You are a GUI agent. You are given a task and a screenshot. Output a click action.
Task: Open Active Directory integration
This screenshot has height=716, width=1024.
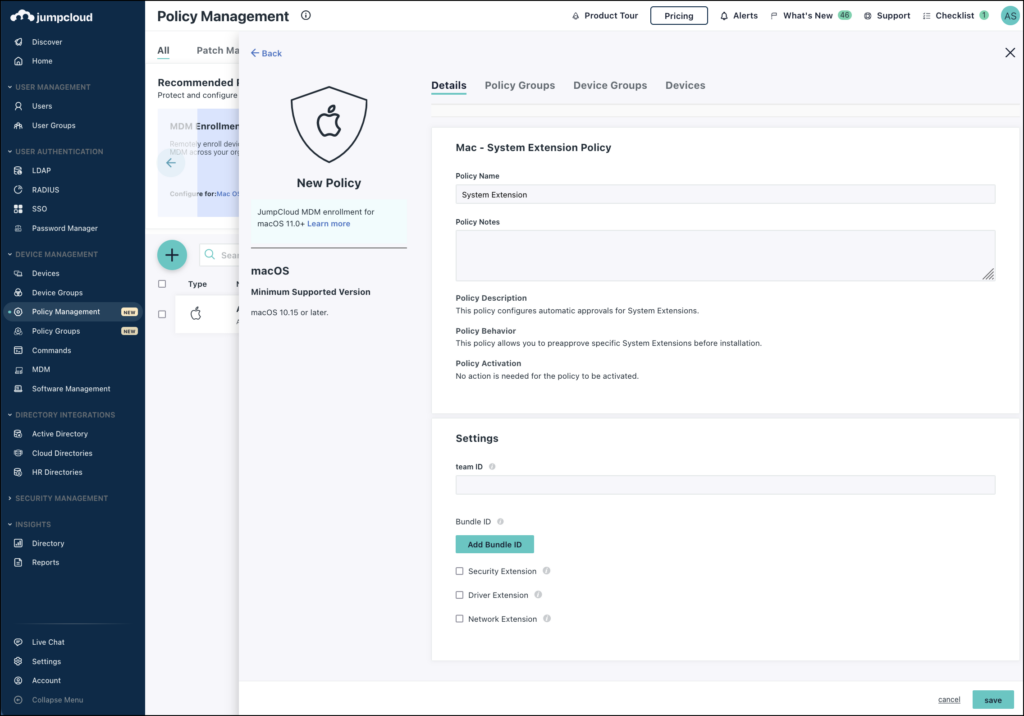click(59, 434)
